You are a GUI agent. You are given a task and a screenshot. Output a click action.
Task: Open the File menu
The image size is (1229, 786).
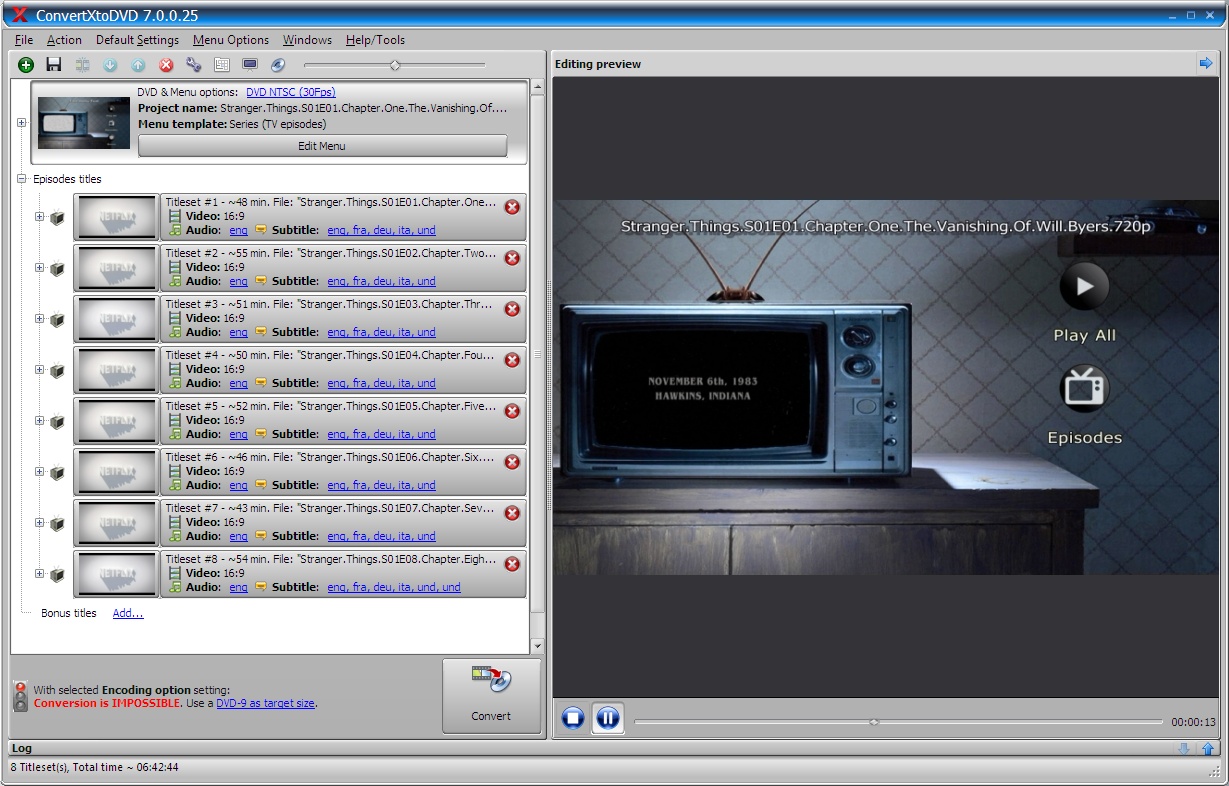24,40
